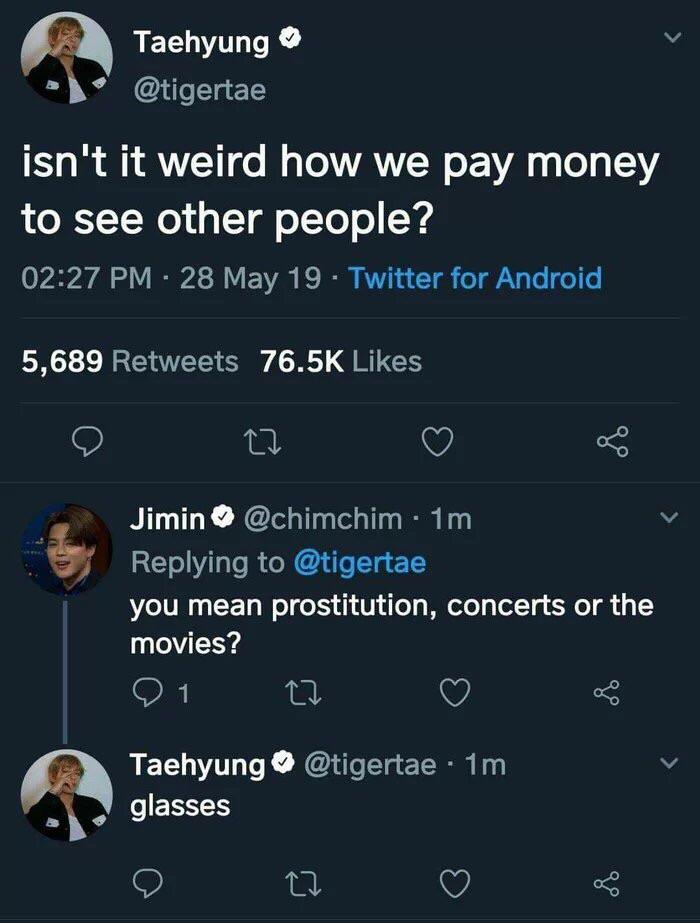Retweet the main tweet about paying money
This screenshot has height=923, width=700.
coord(263,441)
